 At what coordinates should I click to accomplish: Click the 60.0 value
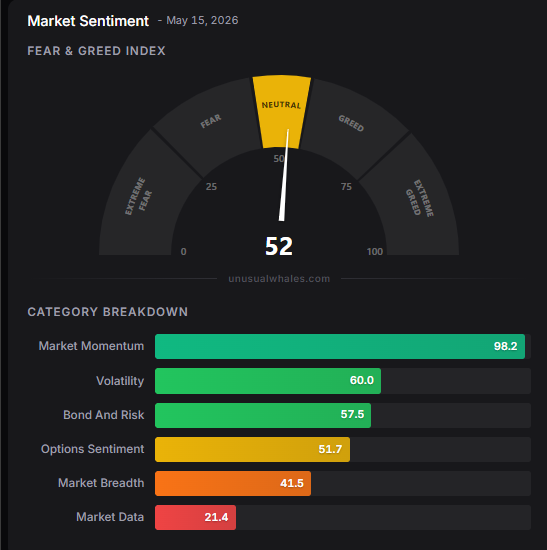point(362,380)
